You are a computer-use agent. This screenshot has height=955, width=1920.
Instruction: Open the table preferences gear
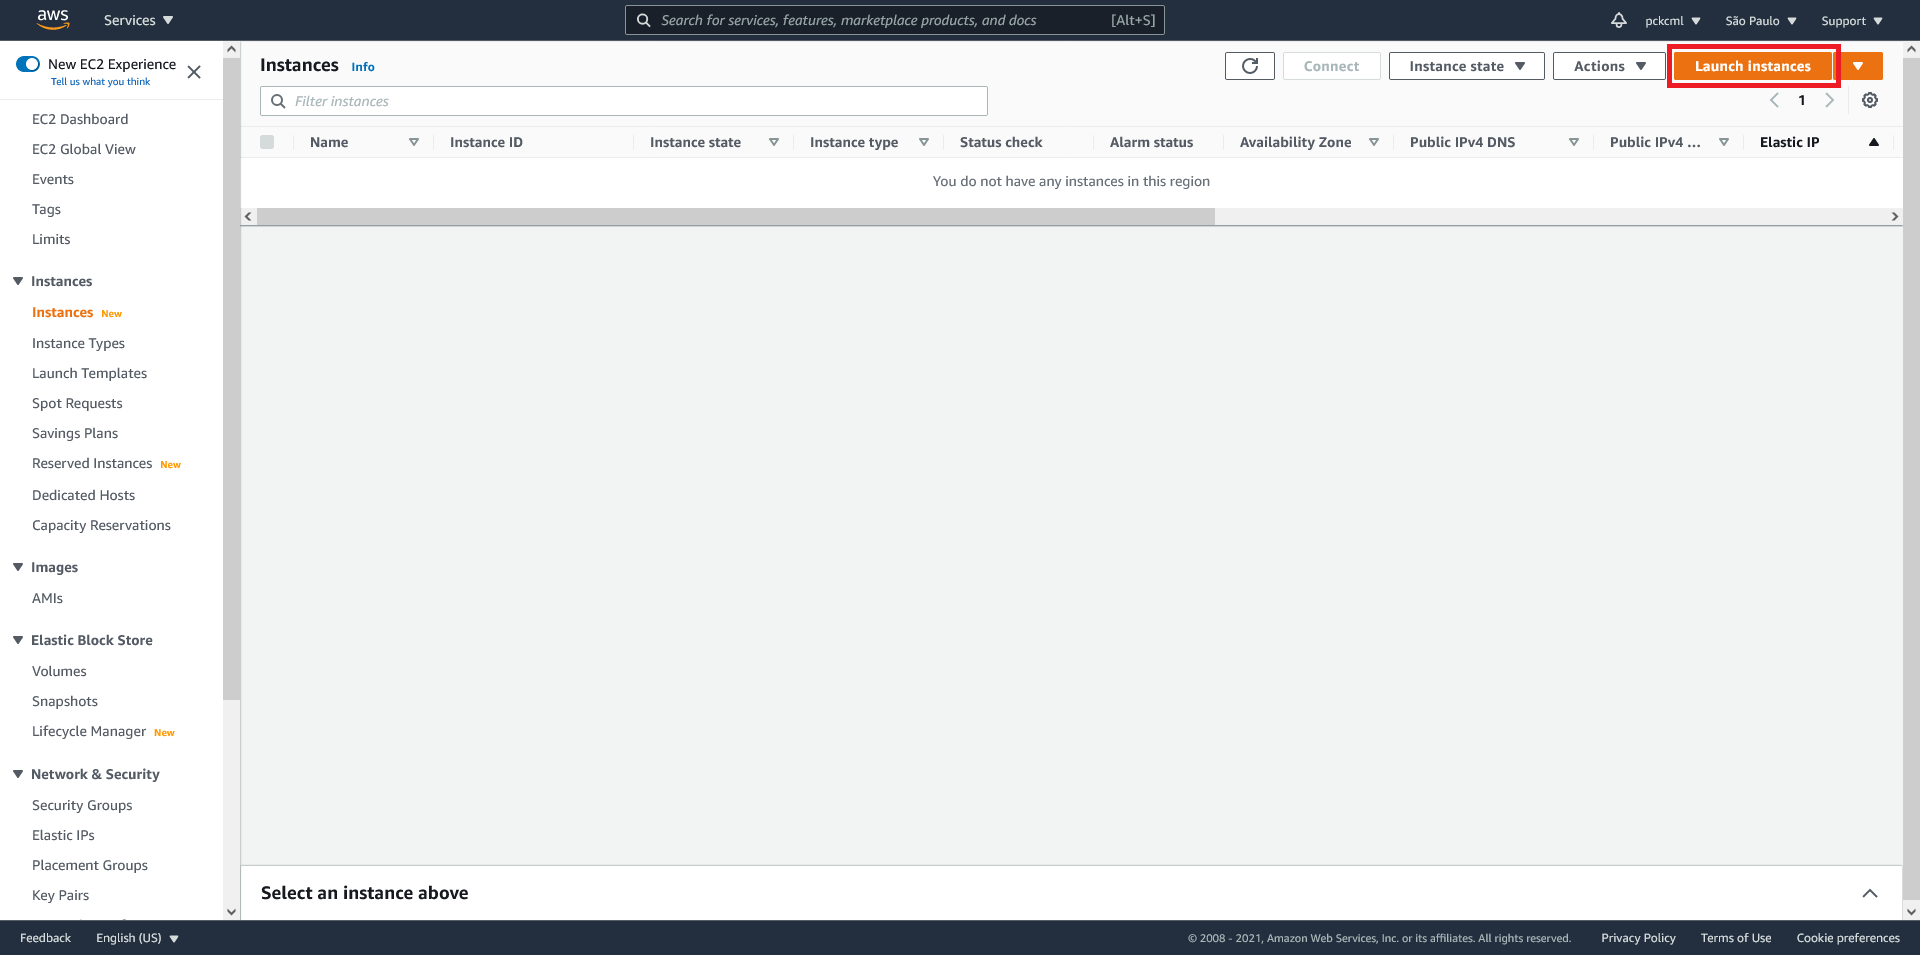pos(1869,100)
